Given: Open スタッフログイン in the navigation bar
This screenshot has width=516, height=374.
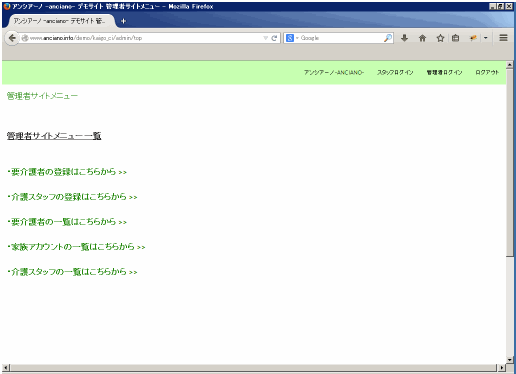Looking at the screenshot, I should coord(395,72).
